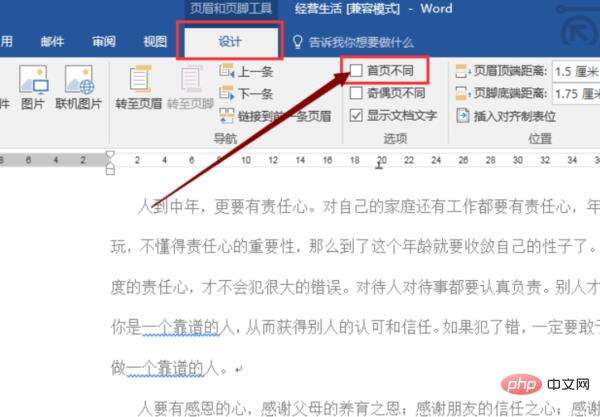Click the 页脚底端距离 footer distance icon
Viewport: 600px width, 417px height.
(462, 93)
